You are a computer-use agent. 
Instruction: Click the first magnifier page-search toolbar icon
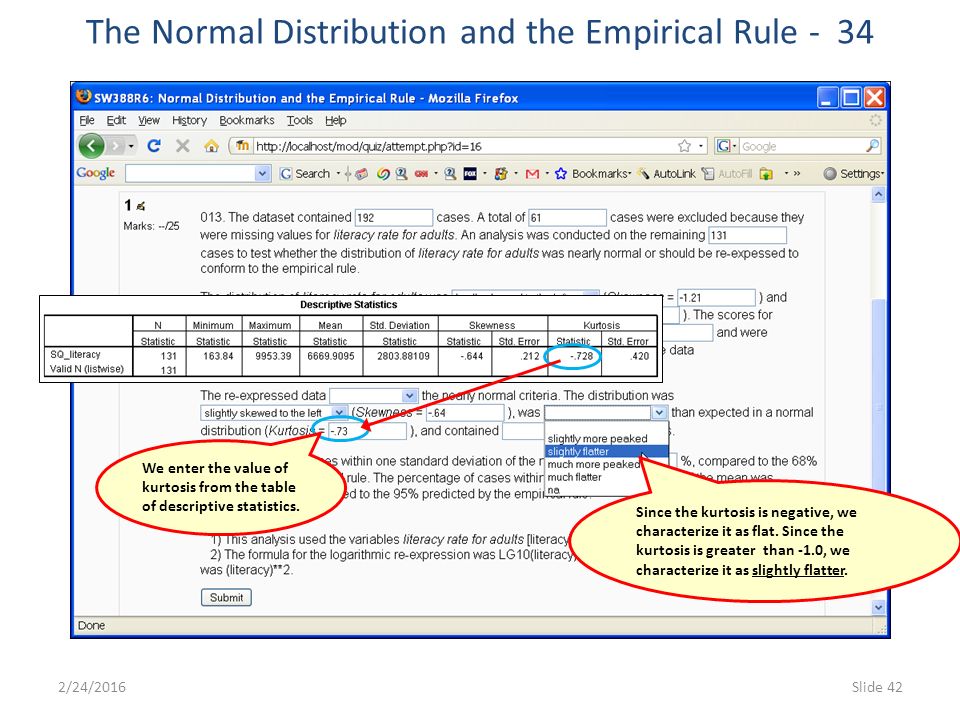pos(402,174)
